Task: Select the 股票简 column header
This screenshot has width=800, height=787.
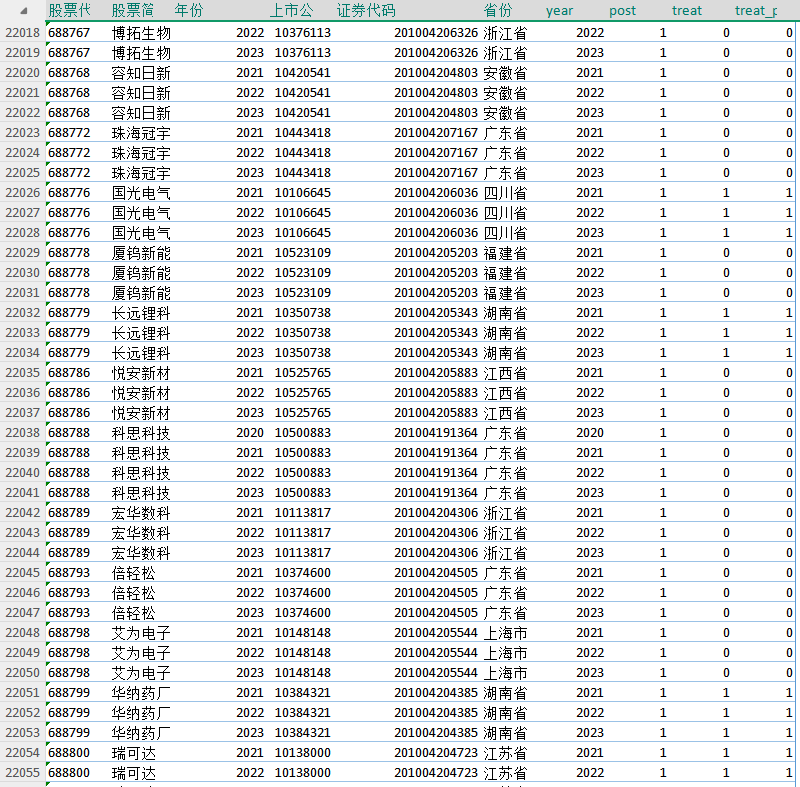Action: click(x=133, y=11)
